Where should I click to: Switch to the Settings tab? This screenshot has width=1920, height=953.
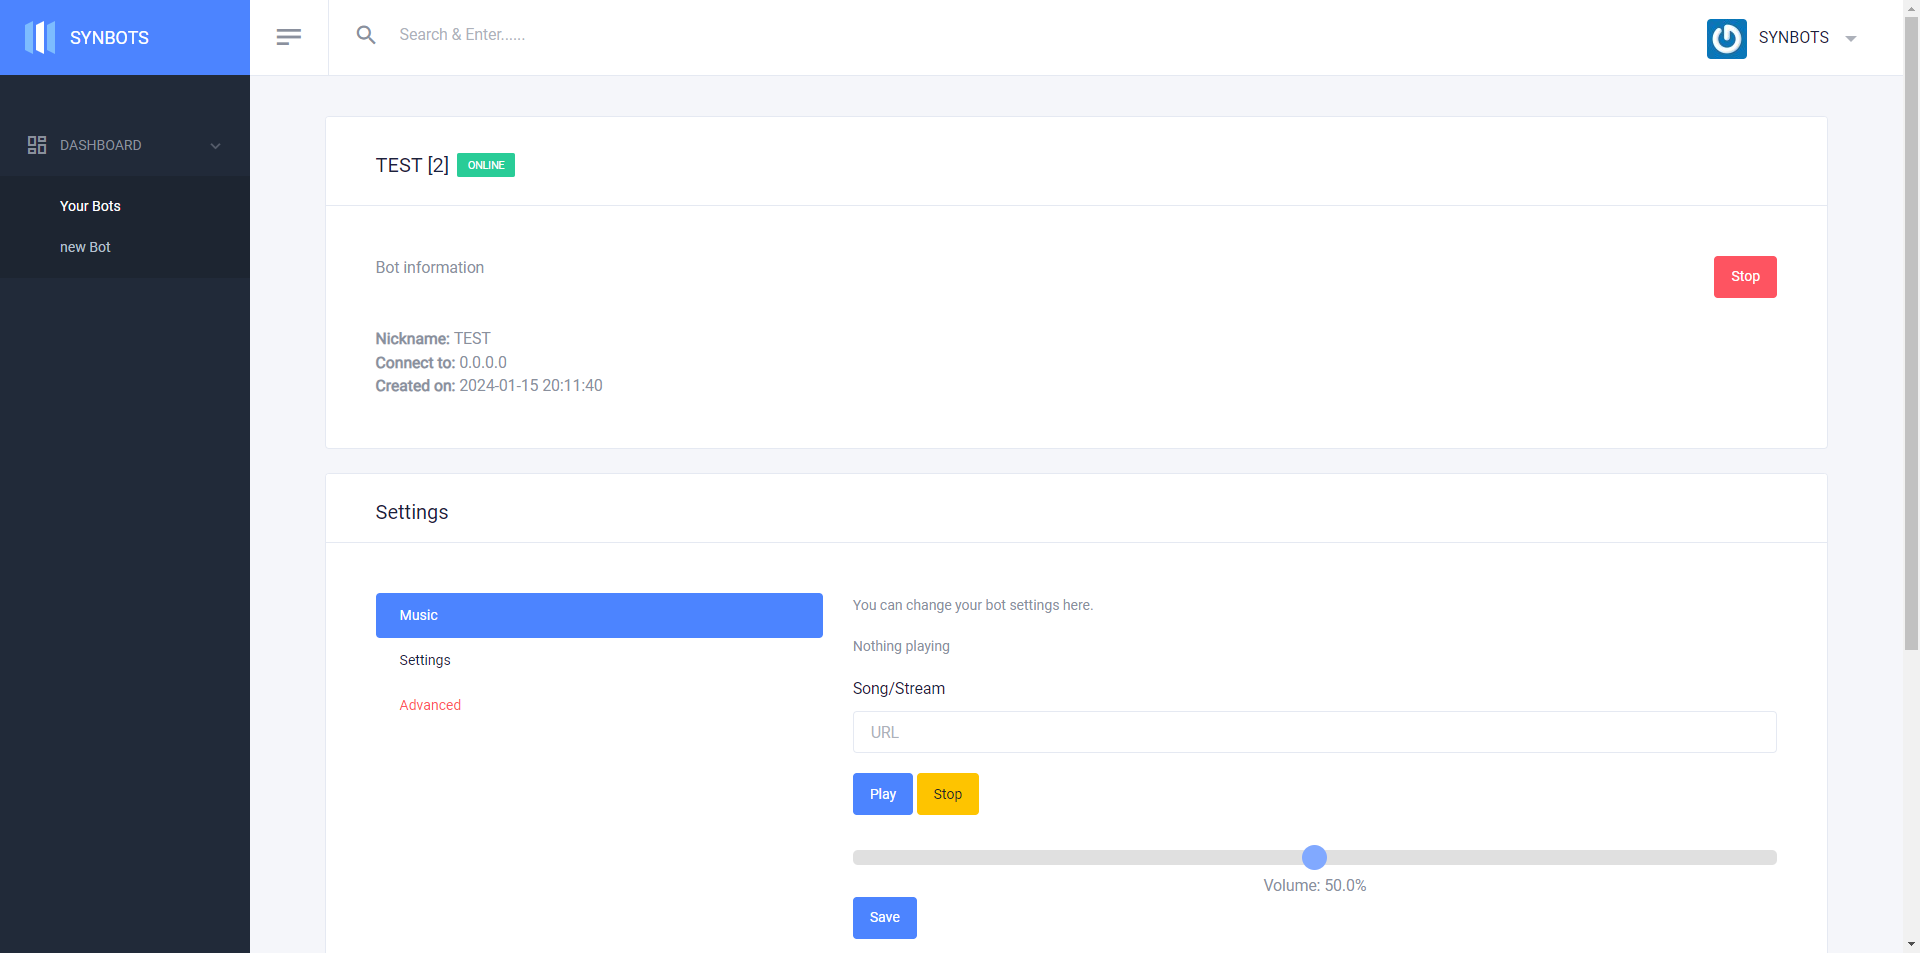tap(425, 660)
